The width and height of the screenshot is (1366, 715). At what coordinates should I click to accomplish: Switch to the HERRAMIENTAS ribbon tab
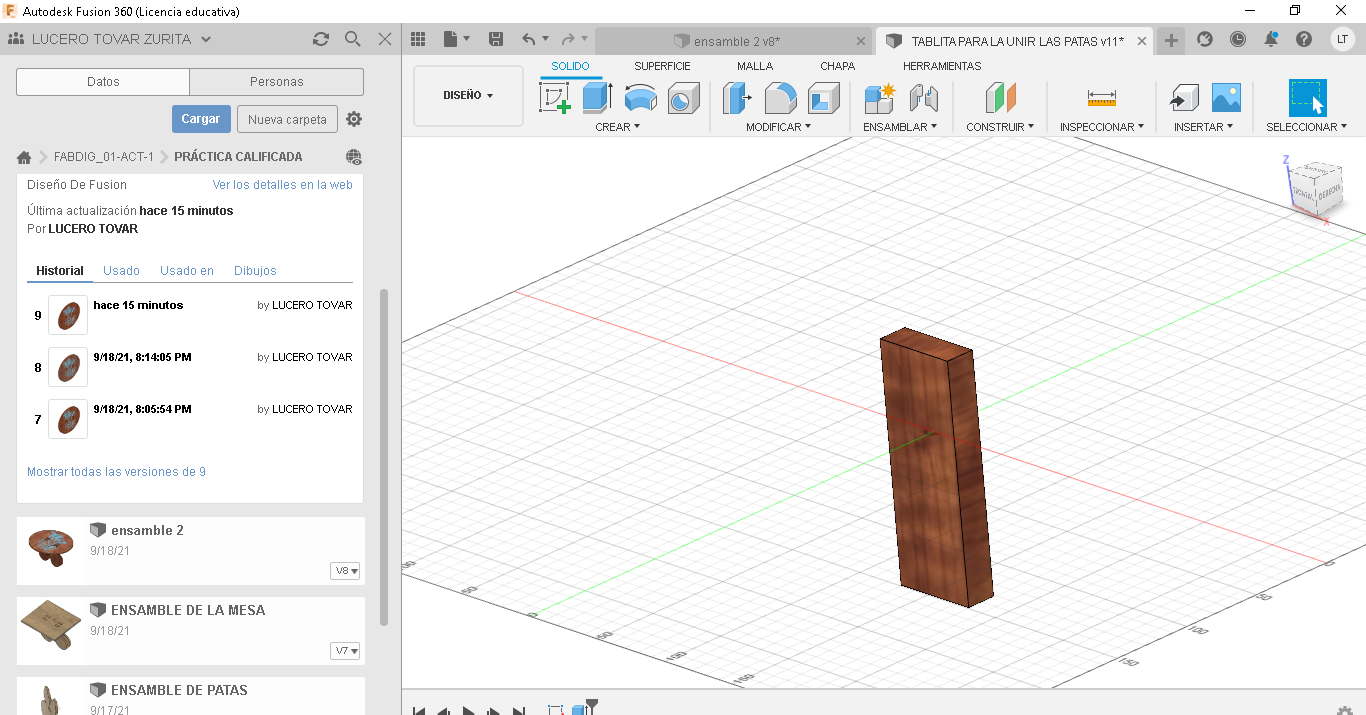[942, 66]
